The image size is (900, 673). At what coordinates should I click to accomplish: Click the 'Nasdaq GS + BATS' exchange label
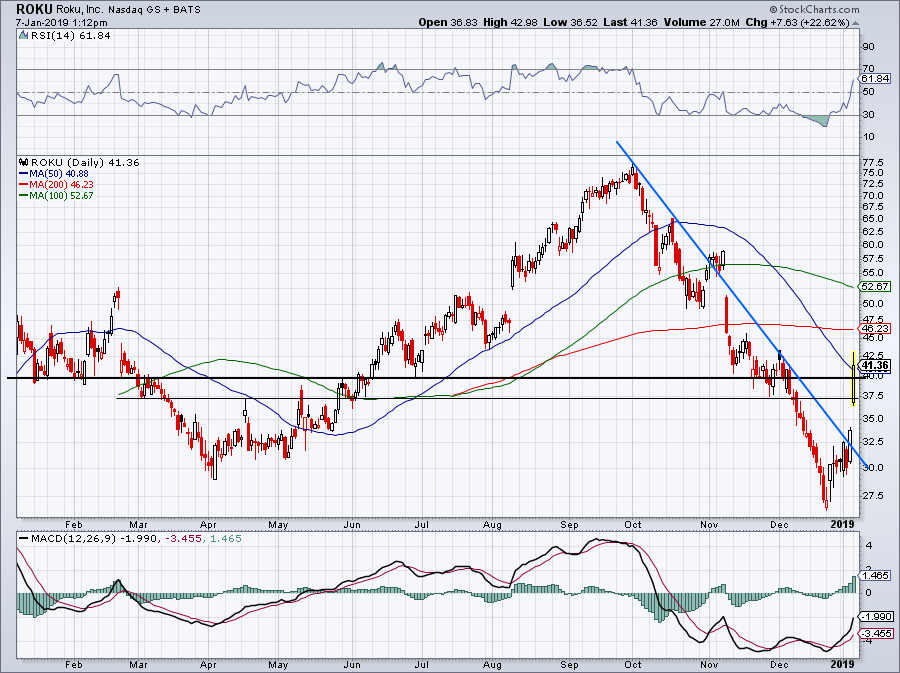coord(154,10)
